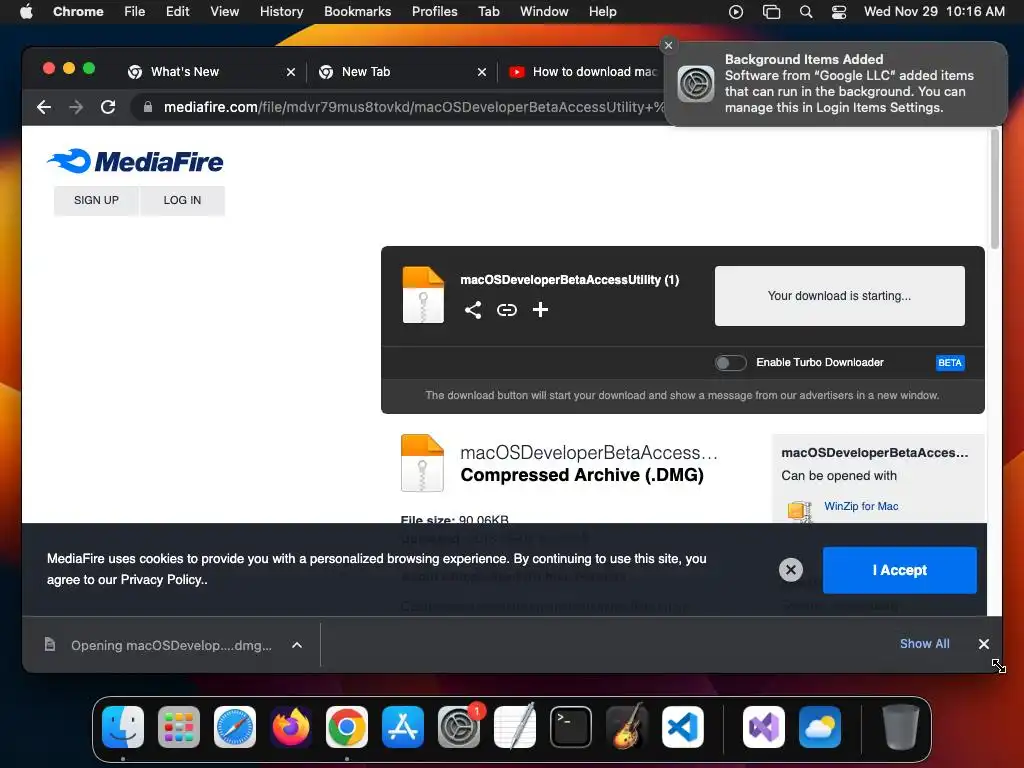Open the Background Items Added notification
This screenshot has width=1024, height=768.
(836, 84)
